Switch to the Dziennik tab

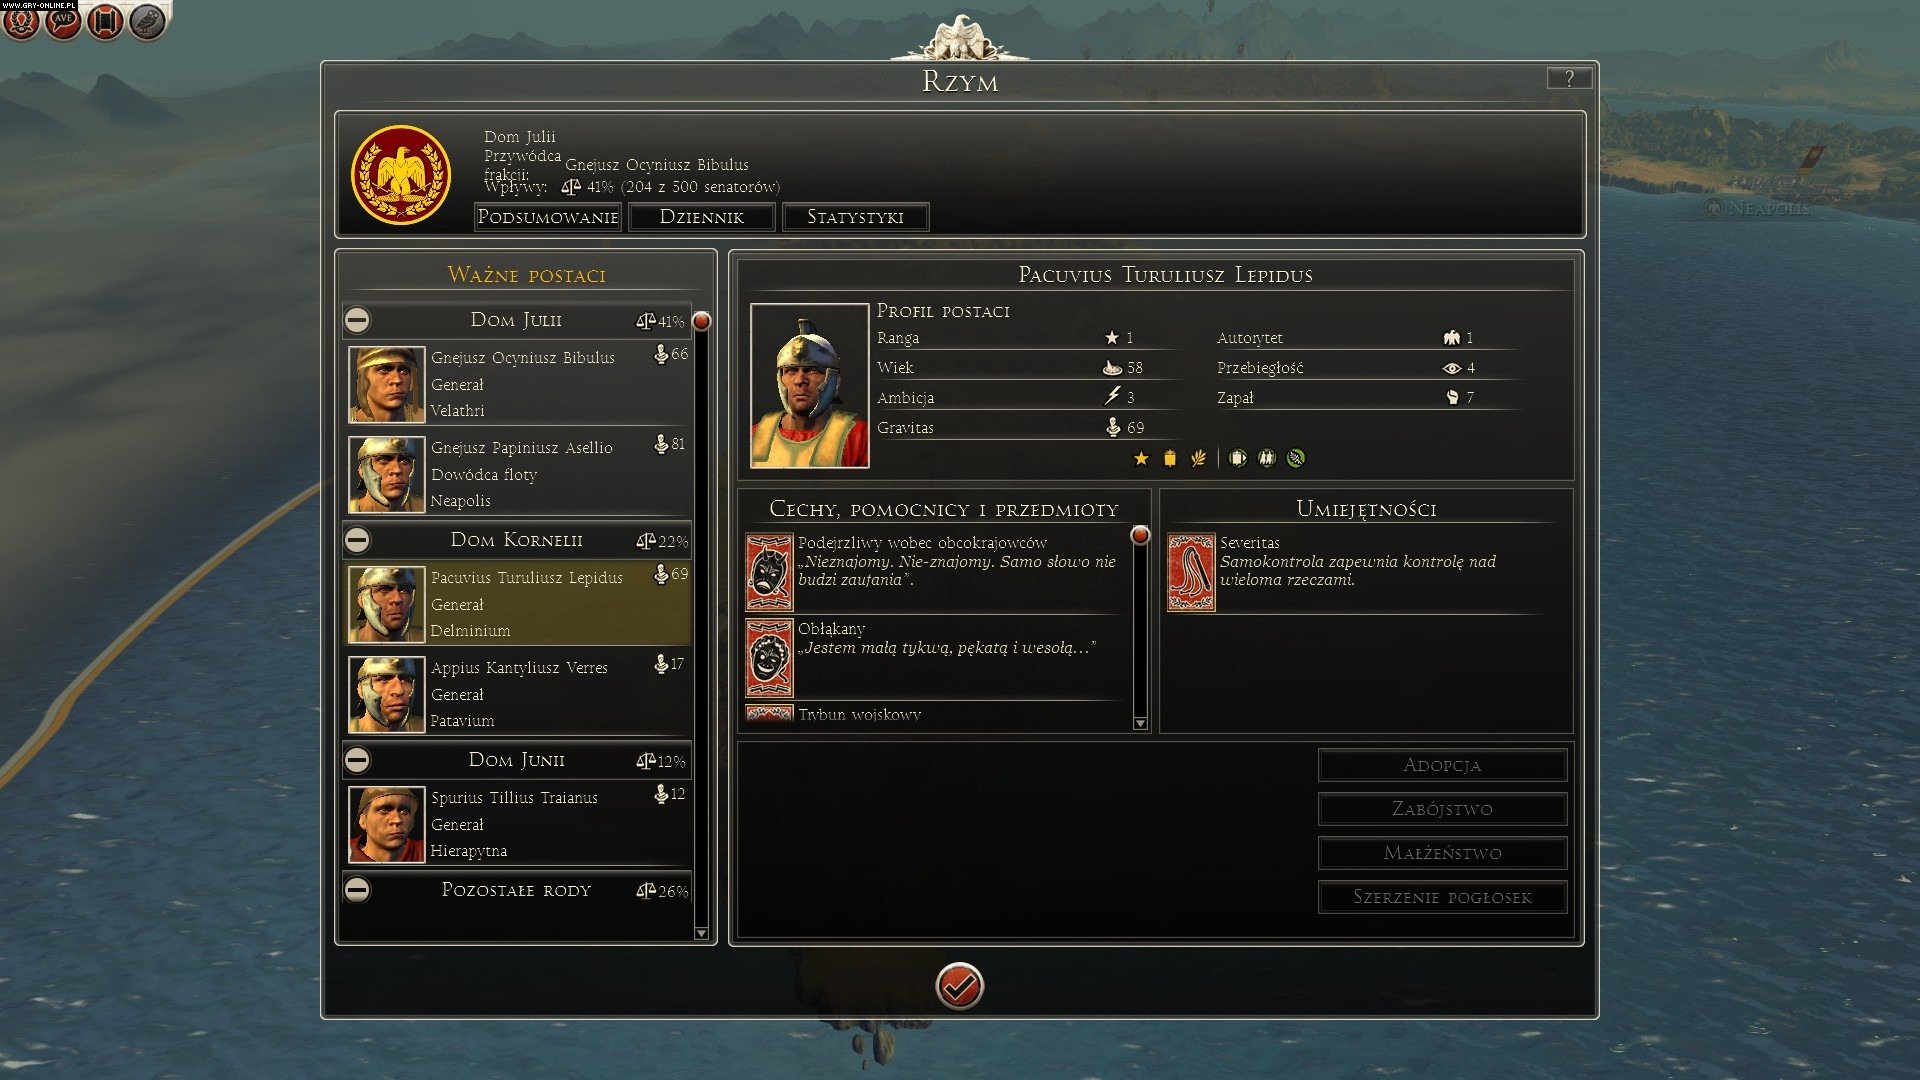pos(702,217)
